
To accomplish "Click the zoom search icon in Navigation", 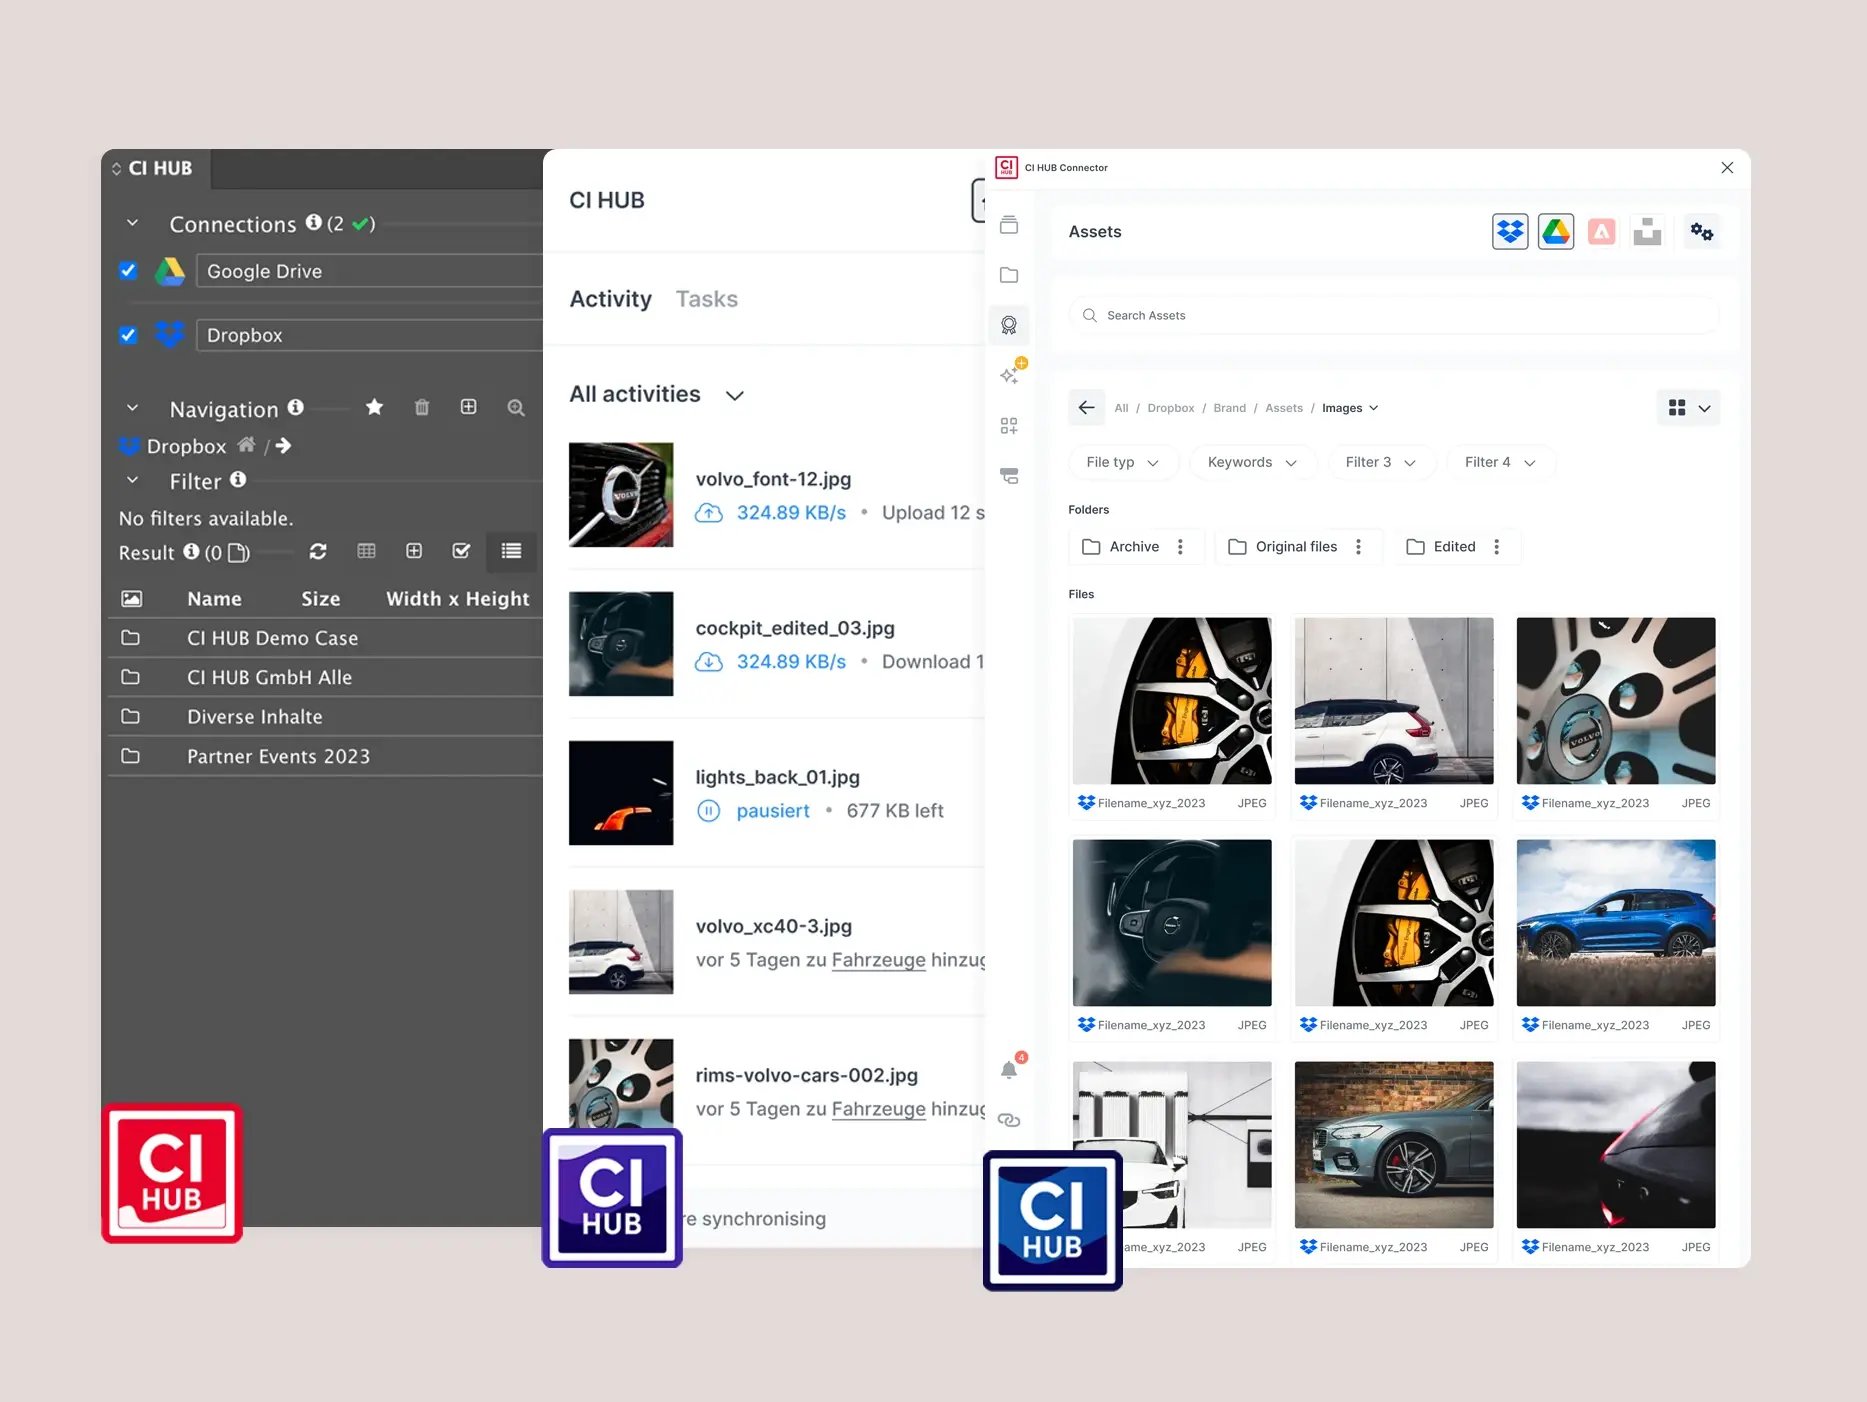I will click(516, 407).
